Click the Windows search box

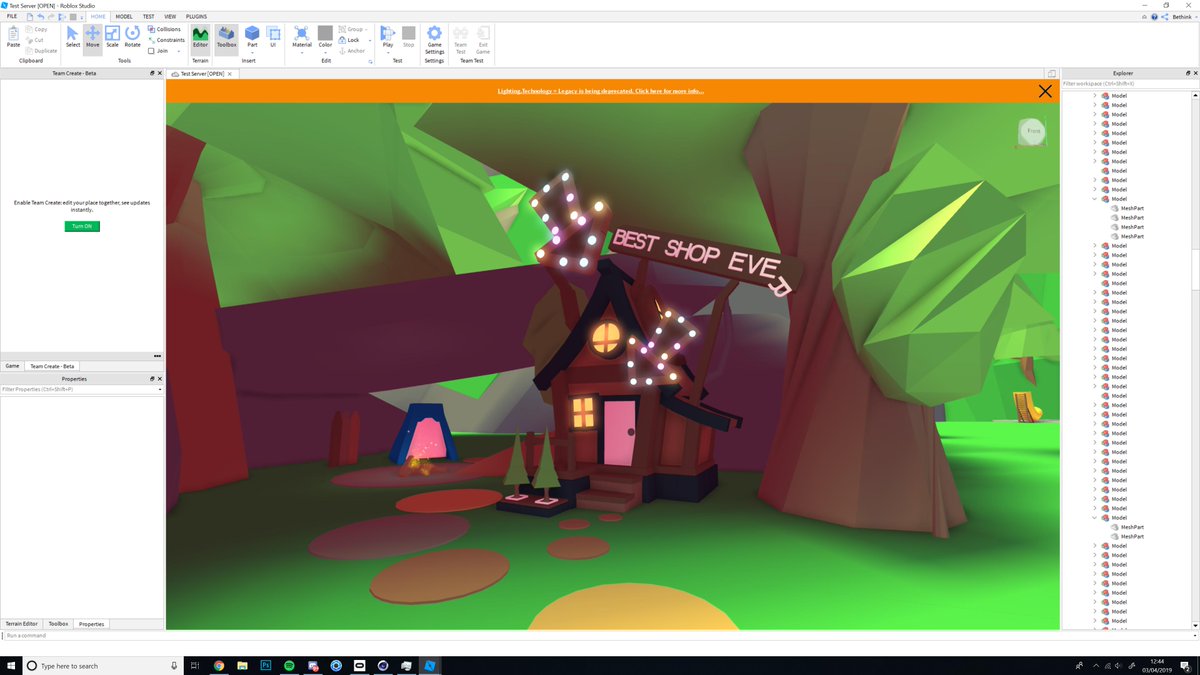click(x=101, y=665)
